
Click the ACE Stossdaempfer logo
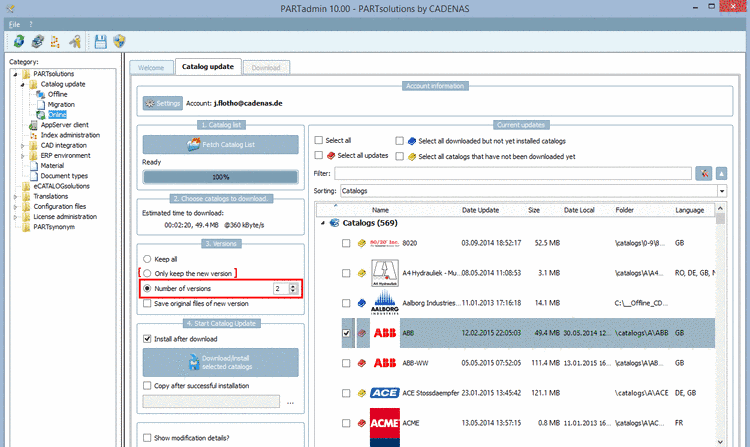pyautogui.click(x=385, y=393)
